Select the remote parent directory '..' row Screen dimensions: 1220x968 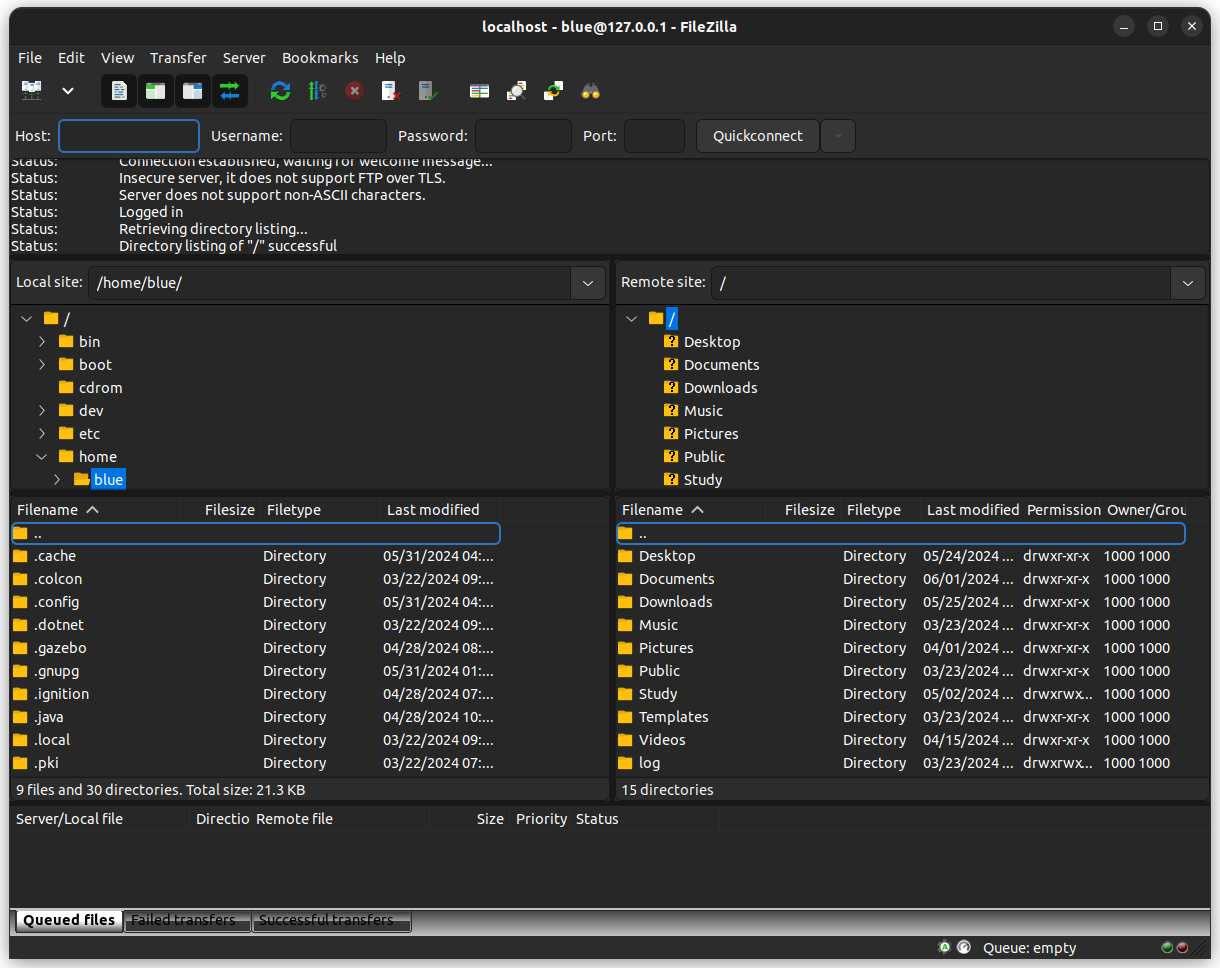(900, 533)
